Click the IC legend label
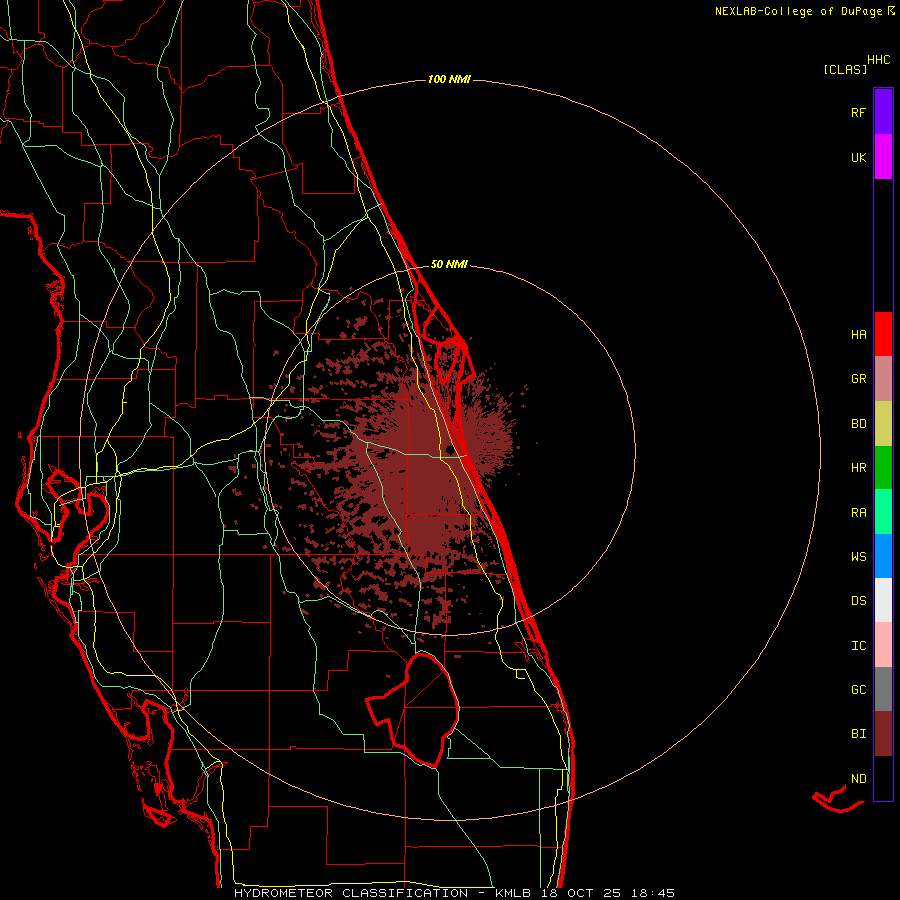The width and height of the screenshot is (900, 900). coord(858,646)
